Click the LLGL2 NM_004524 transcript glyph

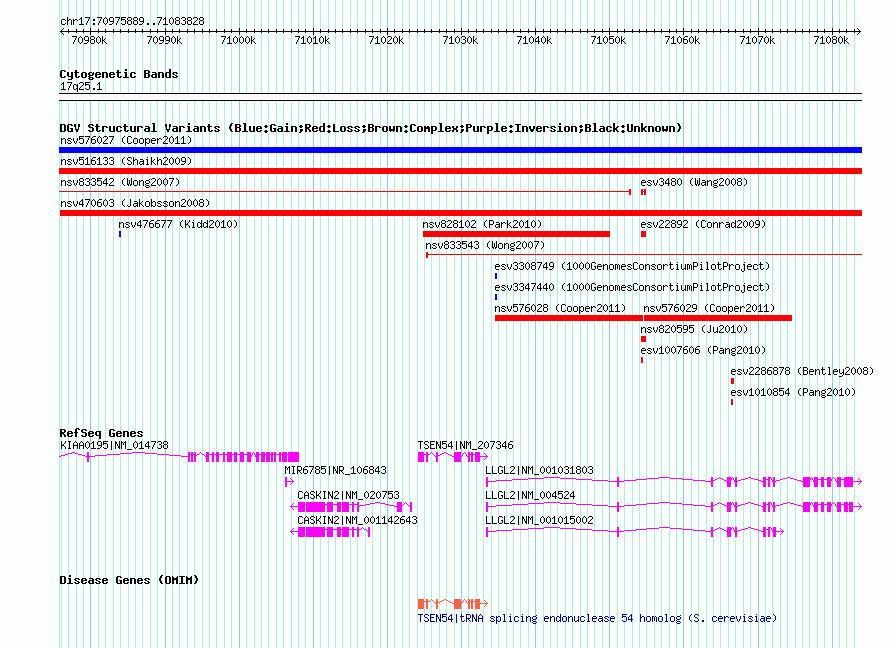coord(674,507)
